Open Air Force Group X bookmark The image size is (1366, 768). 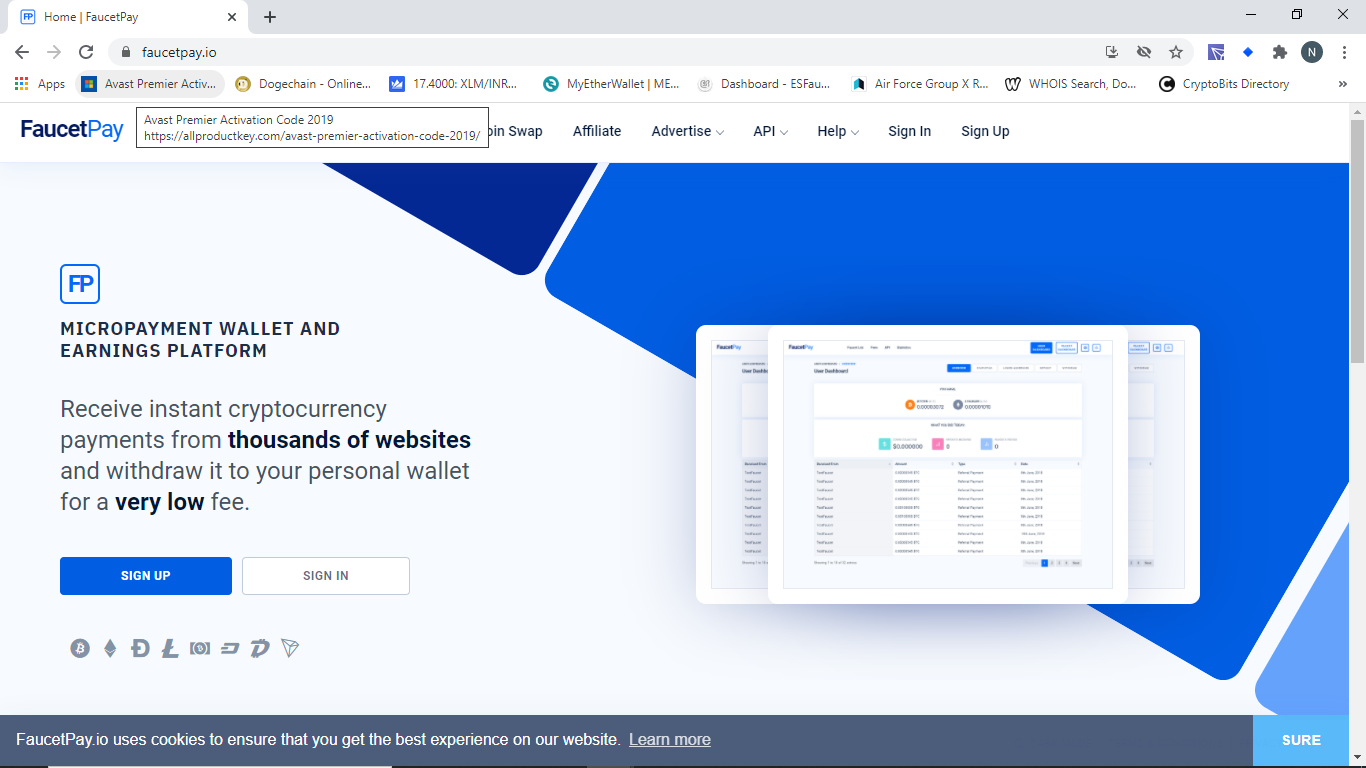[x=920, y=84]
